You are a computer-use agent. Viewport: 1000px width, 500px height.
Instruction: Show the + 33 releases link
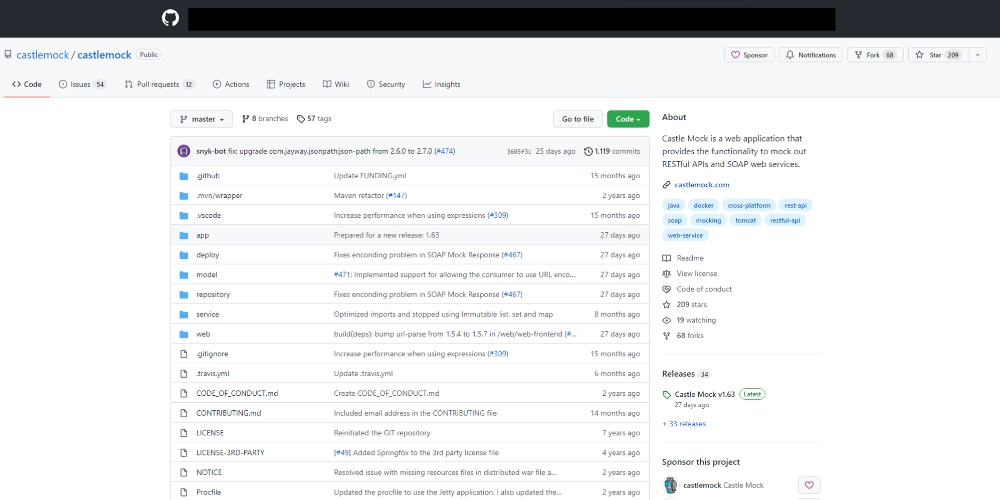684,424
